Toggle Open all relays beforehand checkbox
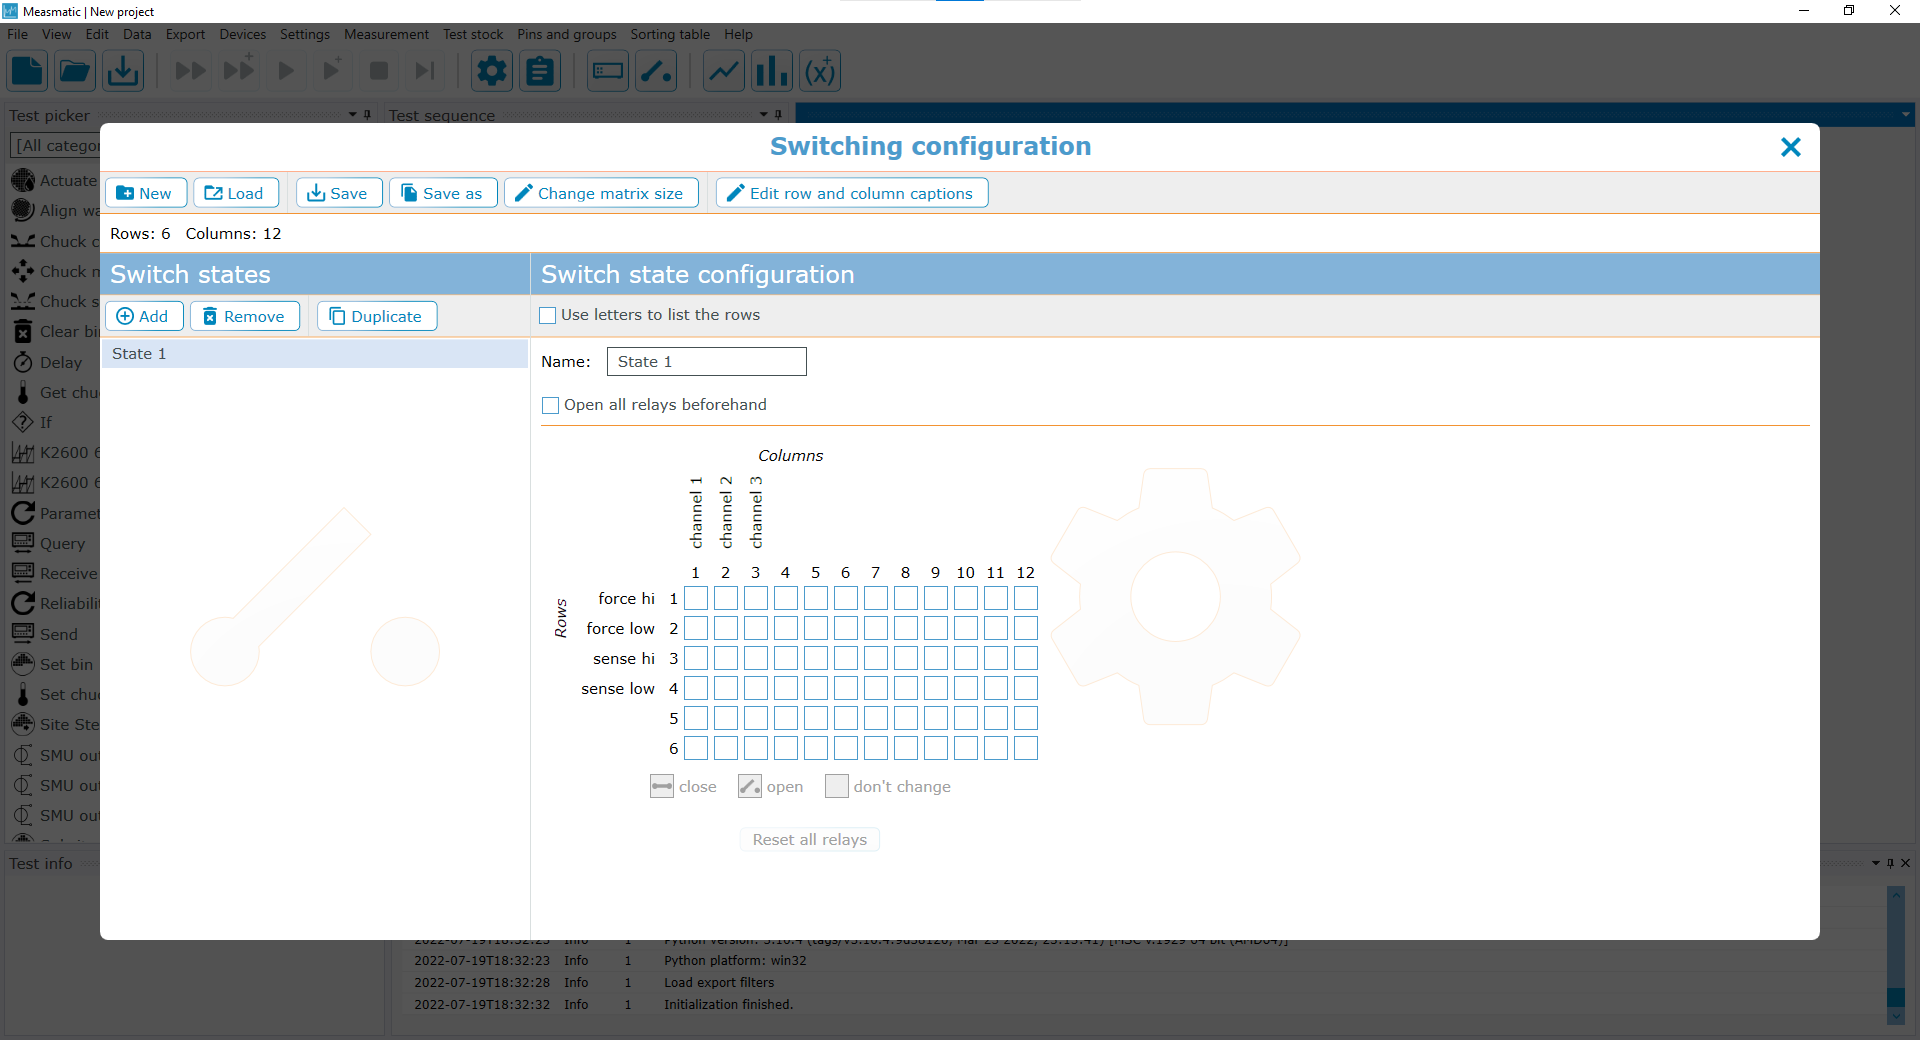Viewport: 1920px width, 1040px height. point(550,405)
